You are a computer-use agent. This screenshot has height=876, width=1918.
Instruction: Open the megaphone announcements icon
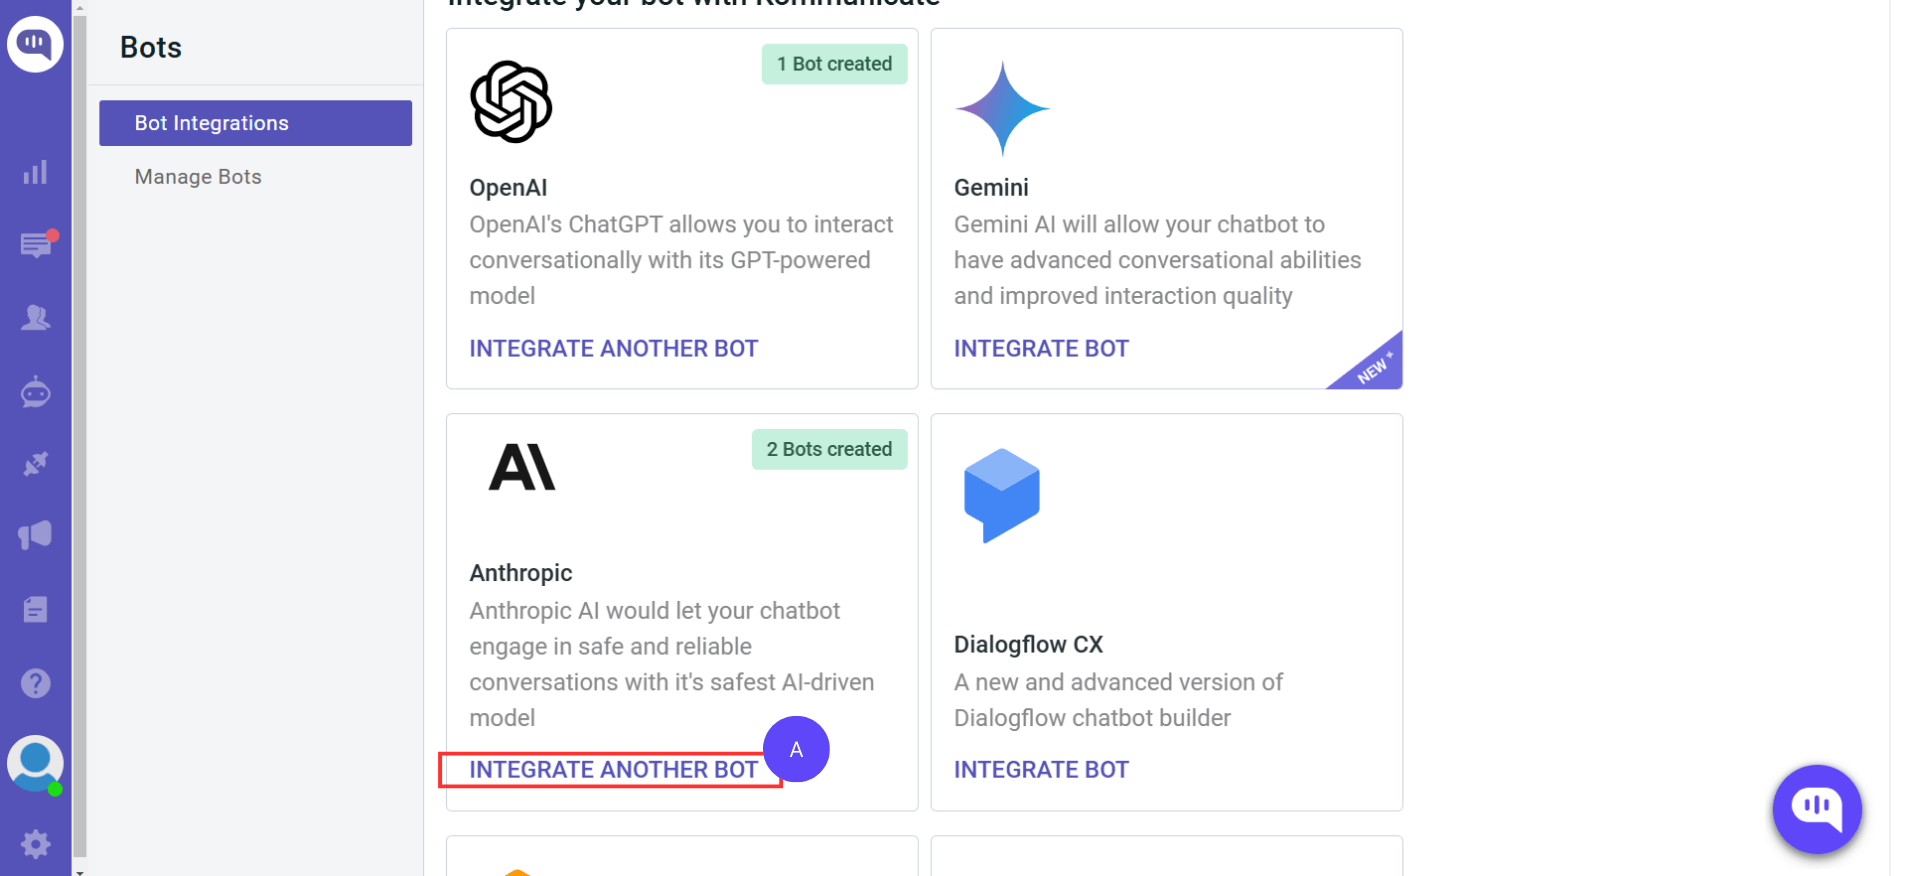35,535
